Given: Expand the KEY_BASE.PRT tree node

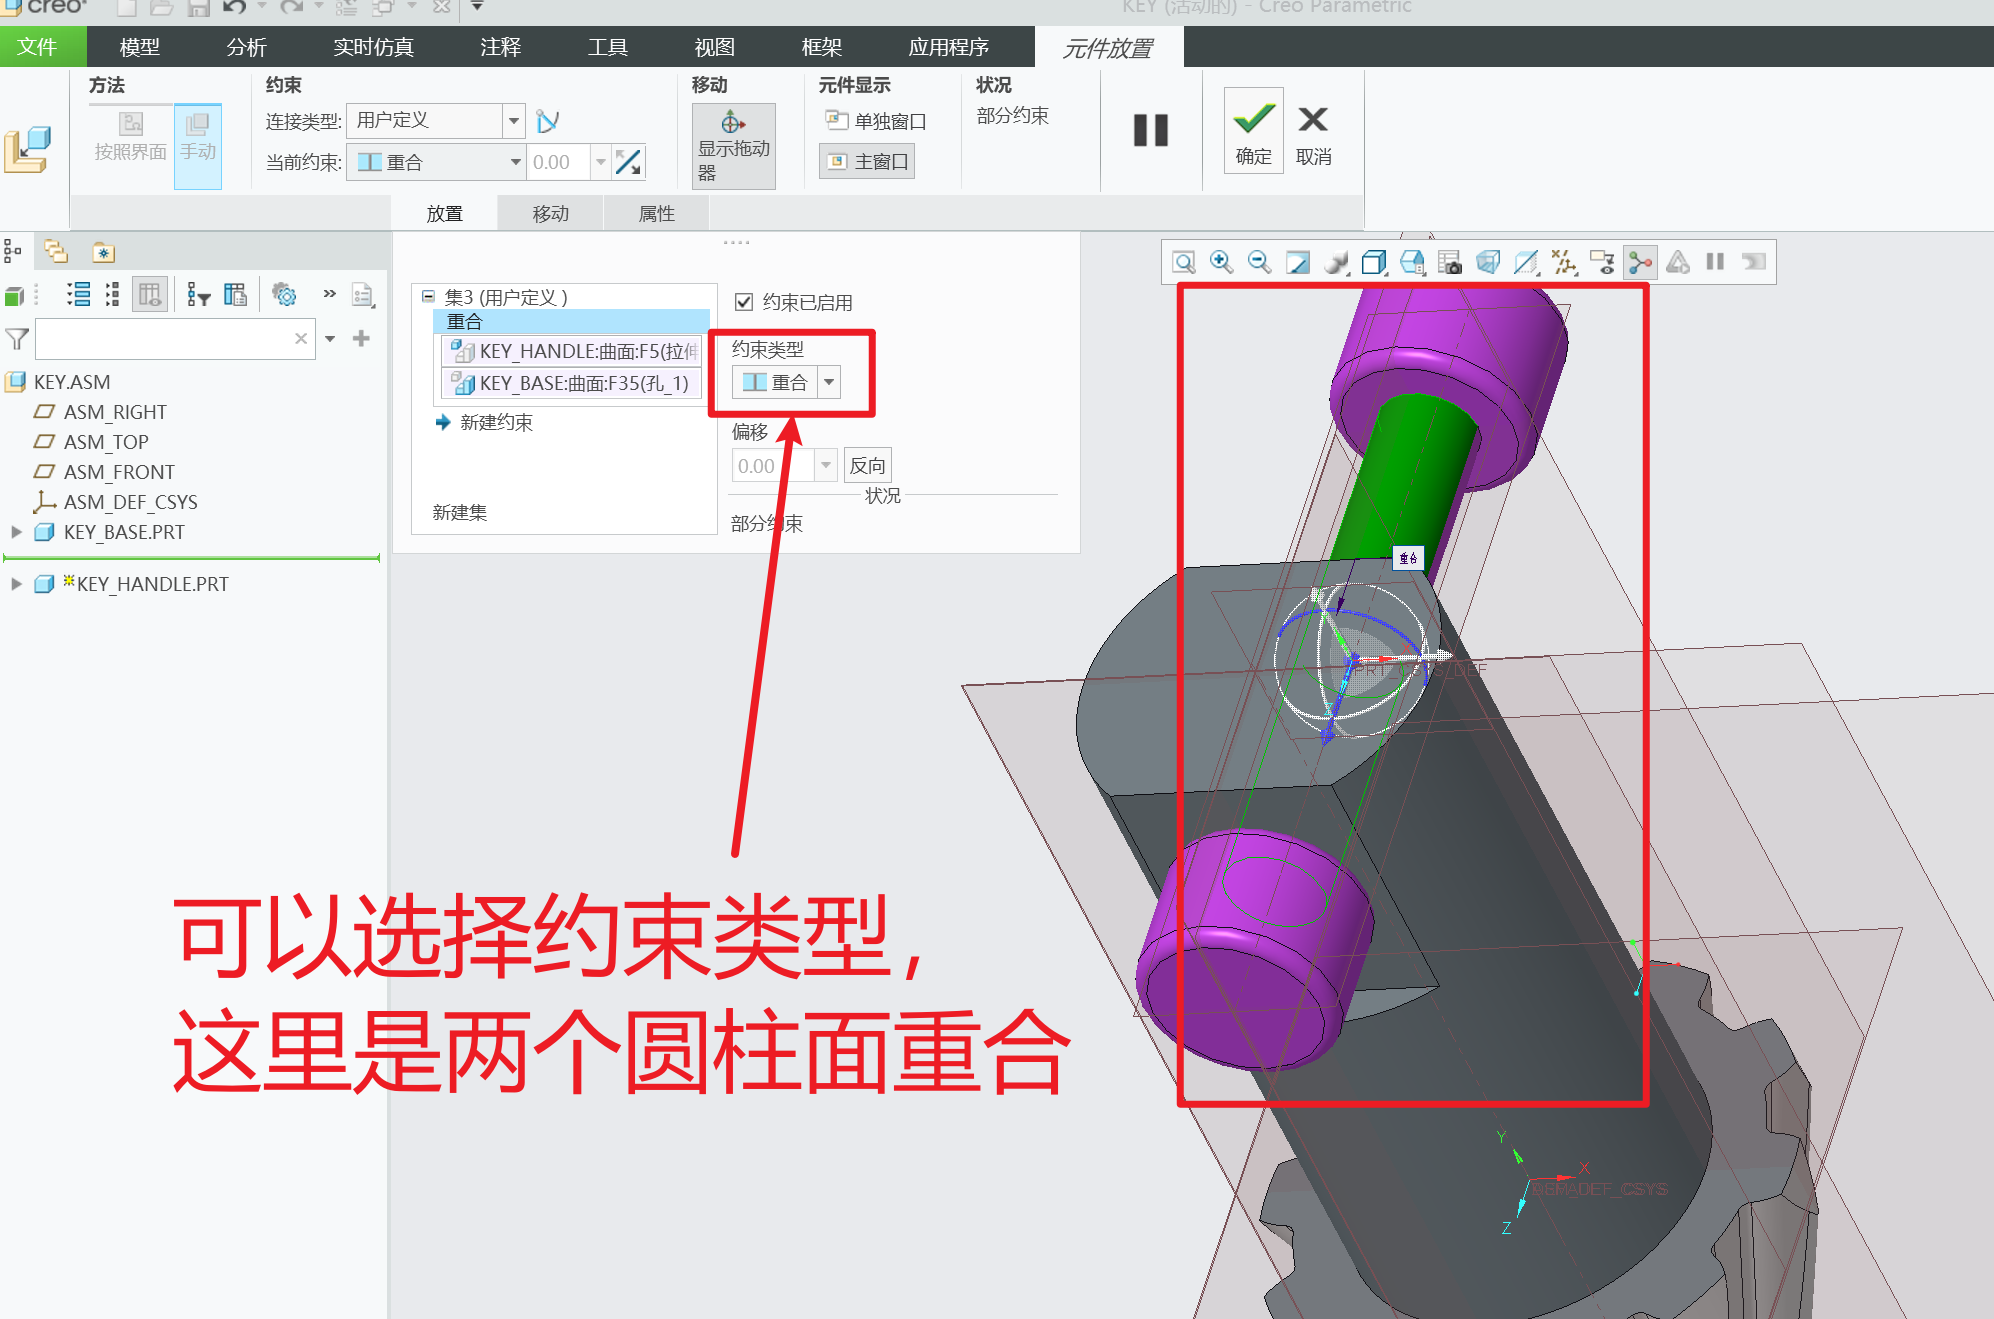Looking at the screenshot, I should coord(16,532).
